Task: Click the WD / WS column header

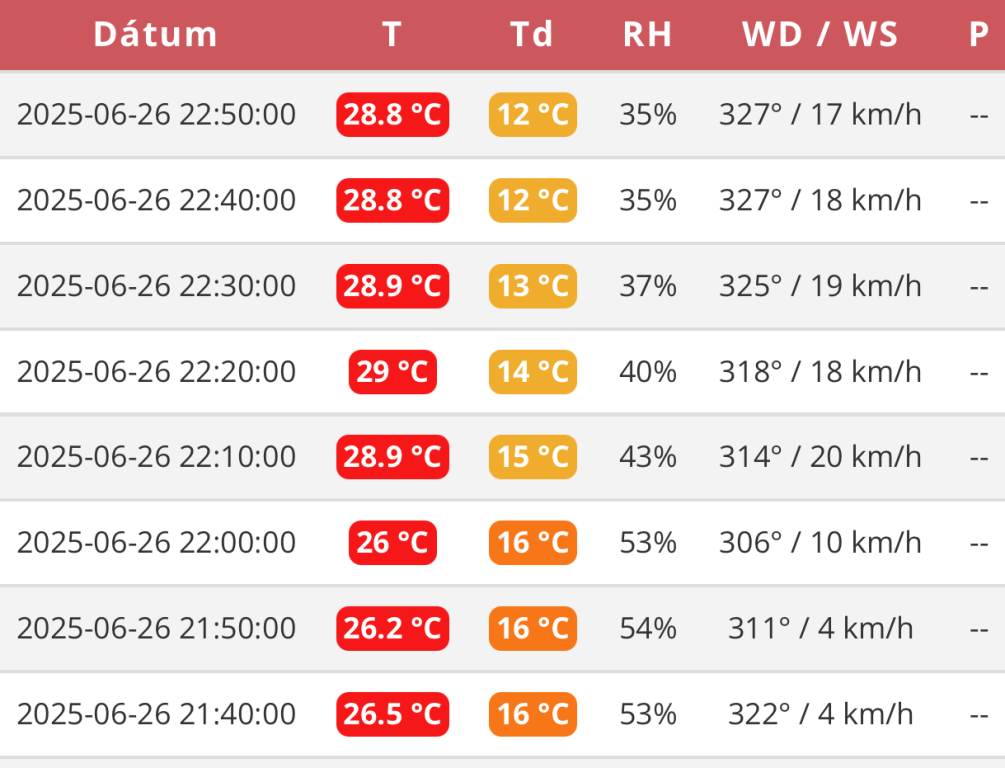Action: point(820,34)
